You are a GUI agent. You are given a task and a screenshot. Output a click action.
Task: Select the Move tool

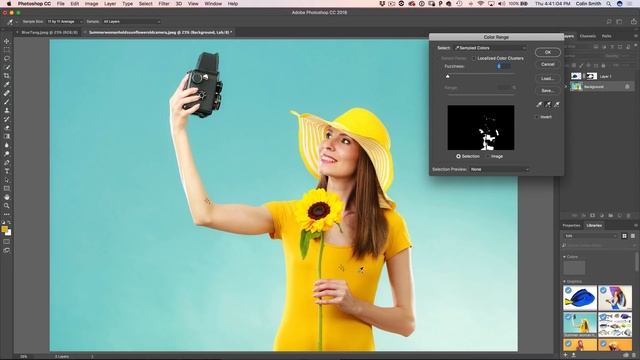point(7,41)
